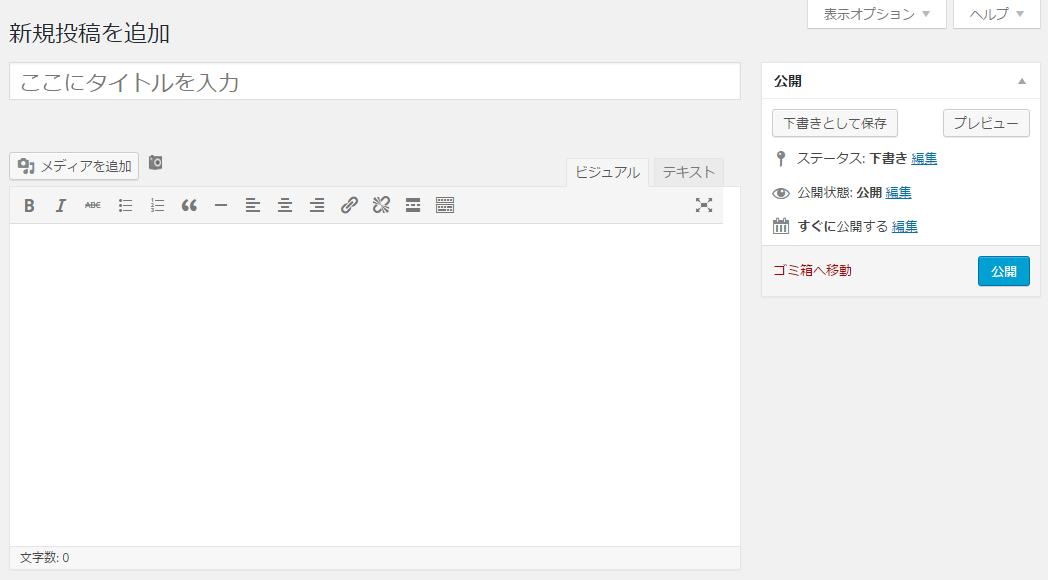This screenshot has height=580, width=1048.
Task: Edit the 公開状態 visibility link
Action: [x=898, y=193]
